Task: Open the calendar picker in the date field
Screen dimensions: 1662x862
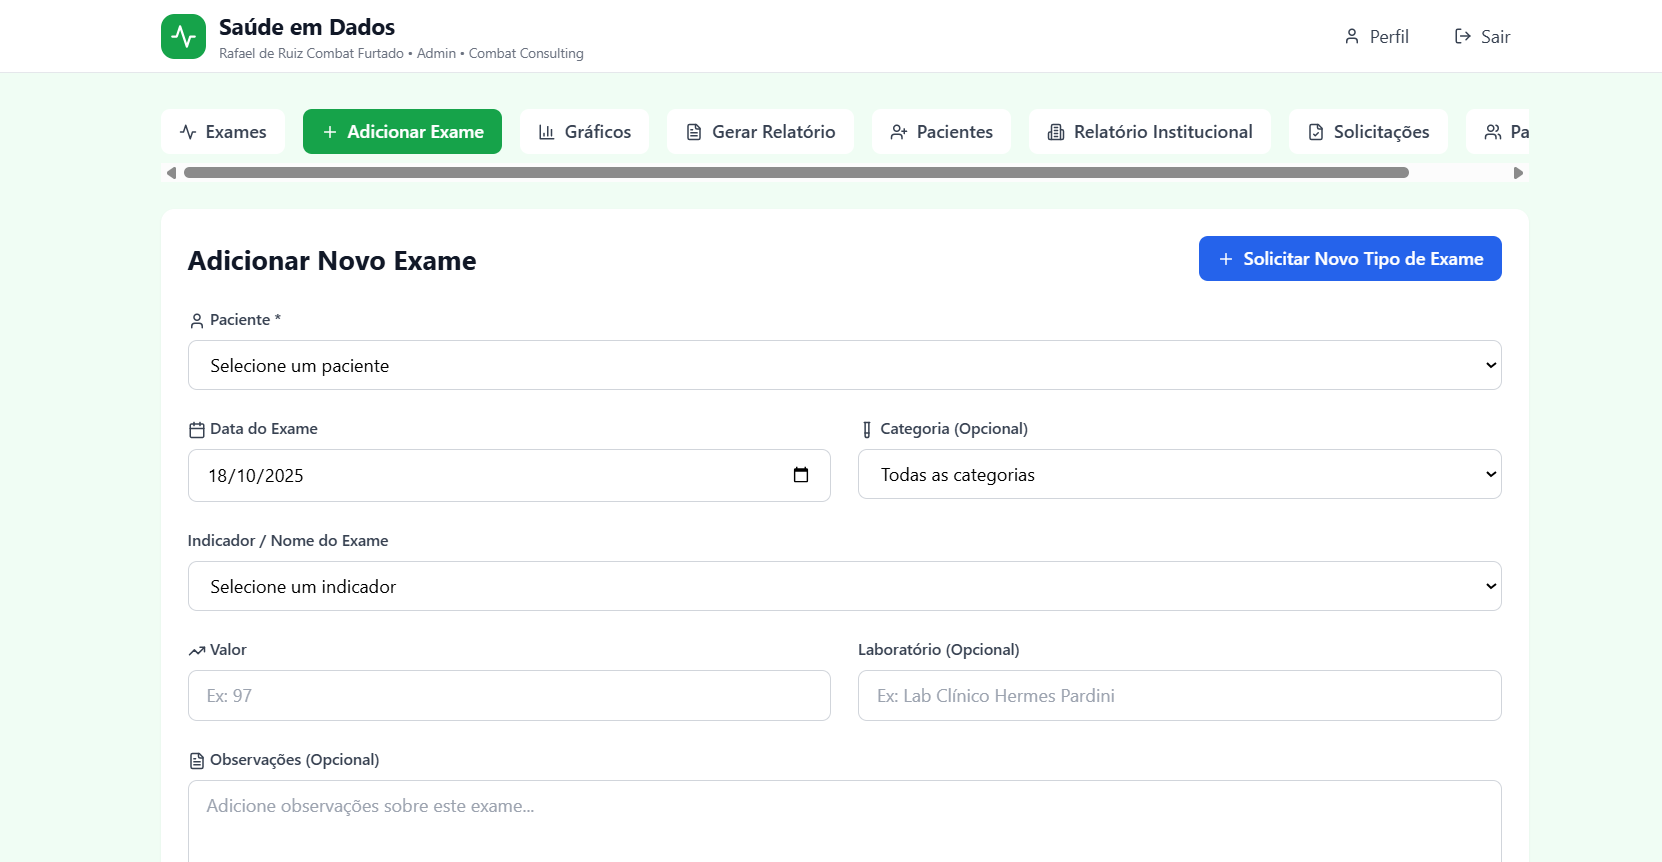Action: (800, 475)
